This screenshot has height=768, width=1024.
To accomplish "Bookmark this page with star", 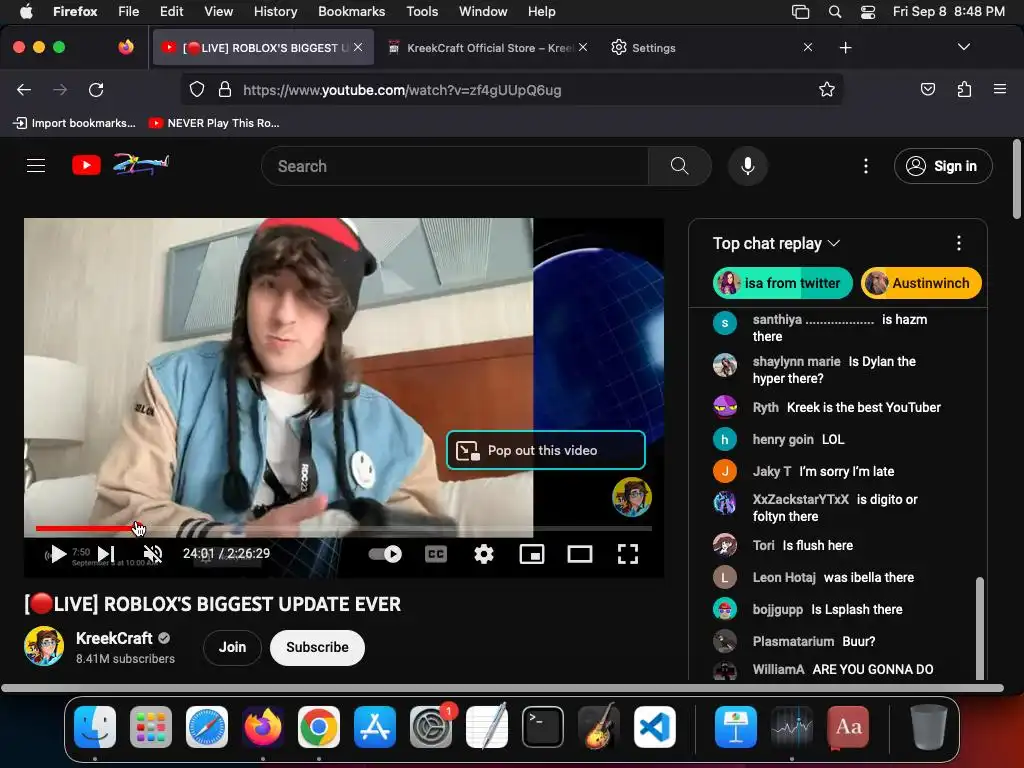I will pos(827,89).
